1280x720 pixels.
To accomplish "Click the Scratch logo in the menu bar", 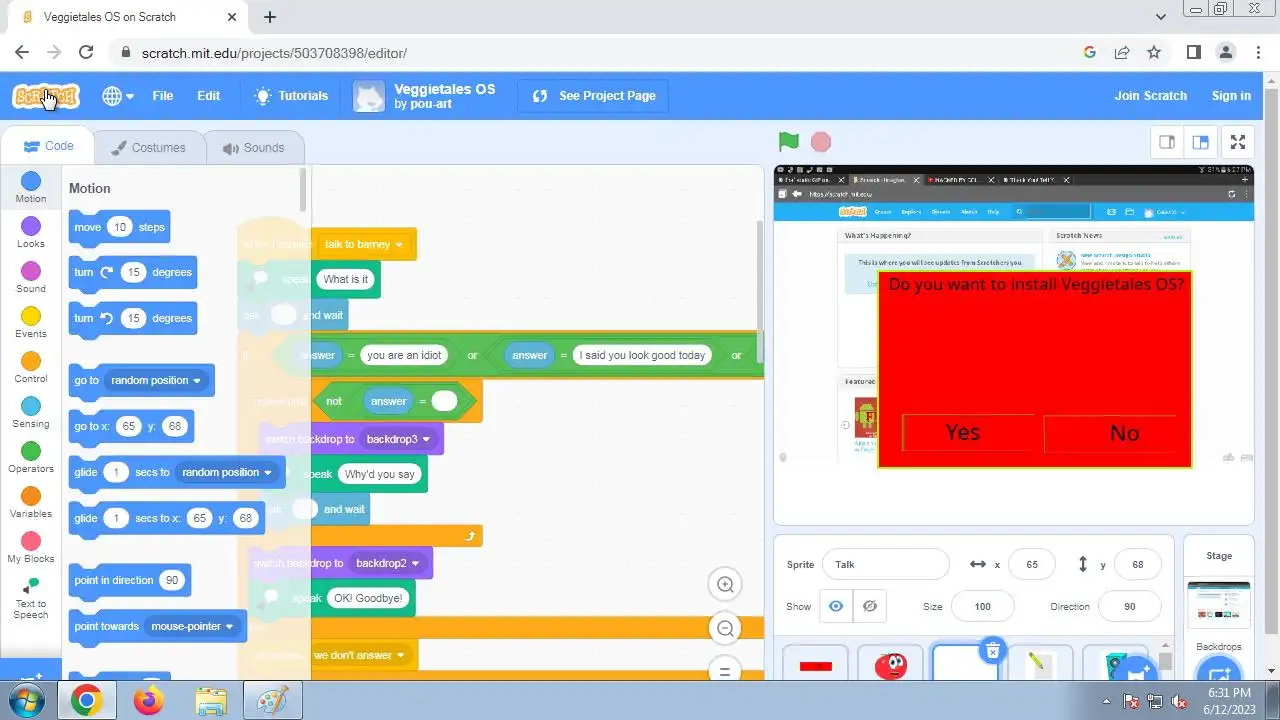I will pos(46,96).
